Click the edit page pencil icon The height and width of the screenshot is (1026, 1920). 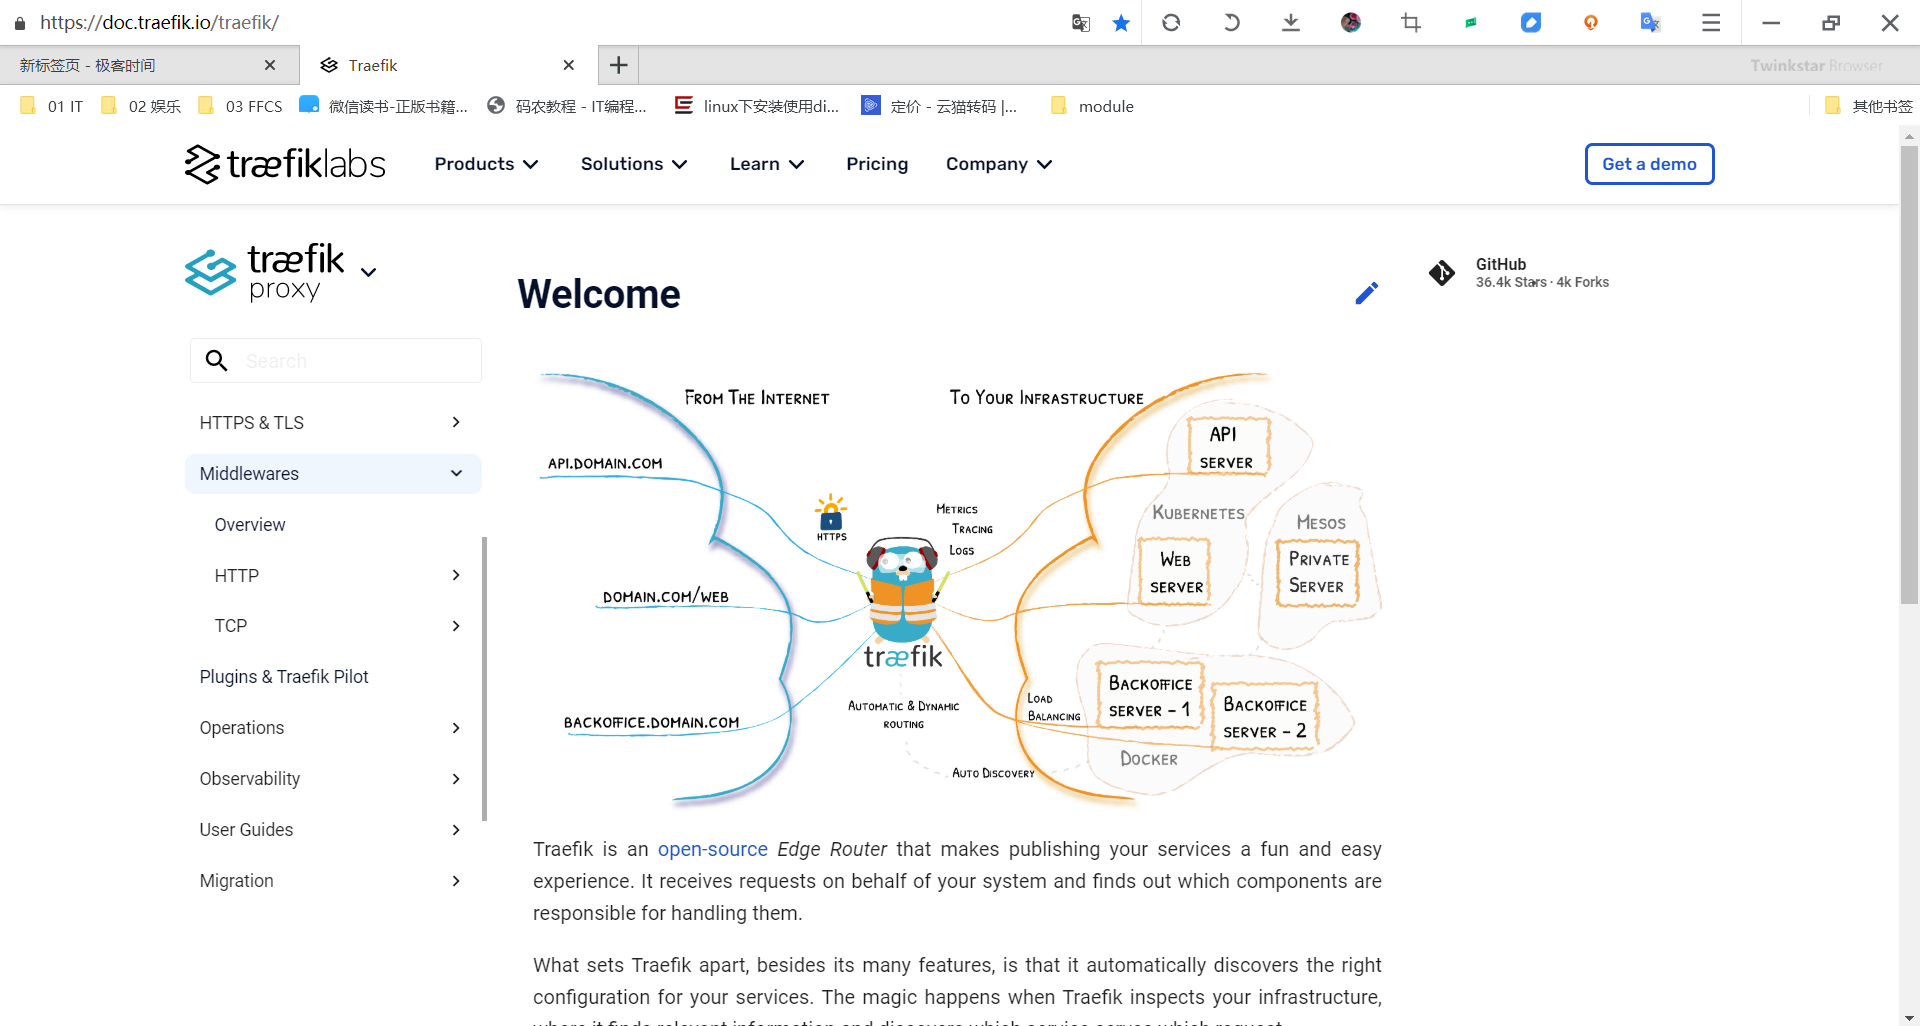point(1367,293)
